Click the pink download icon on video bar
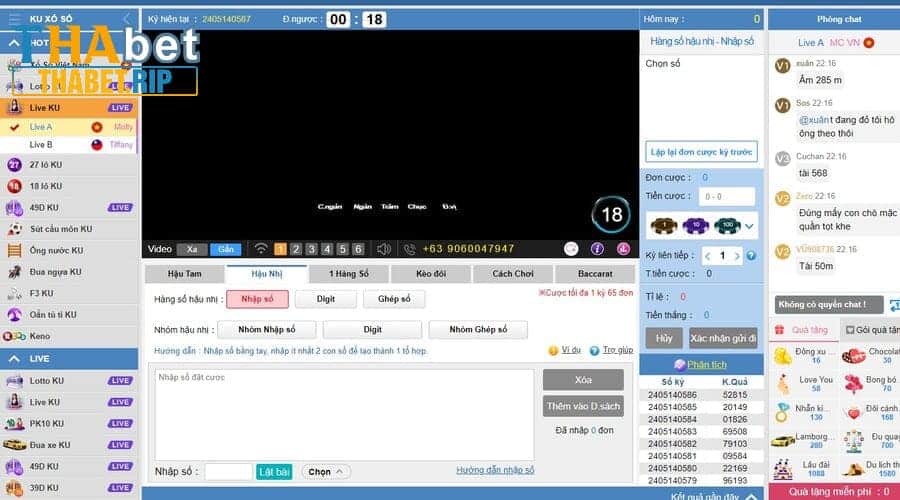Screen dimensions: 900x500 (623, 249)
